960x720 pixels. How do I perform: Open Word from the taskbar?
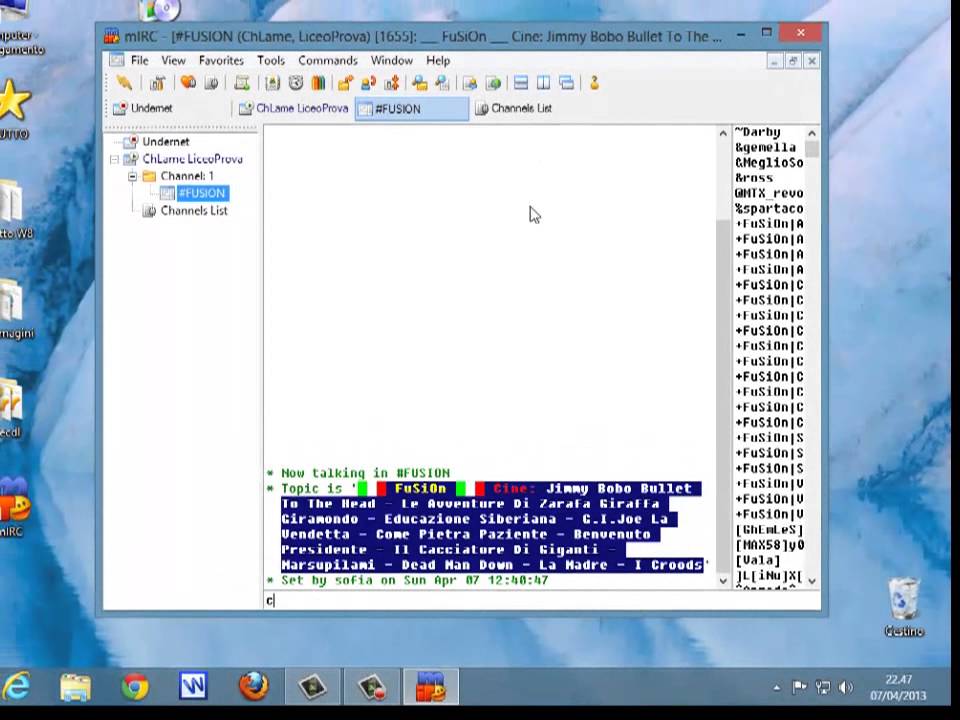coord(193,686)
